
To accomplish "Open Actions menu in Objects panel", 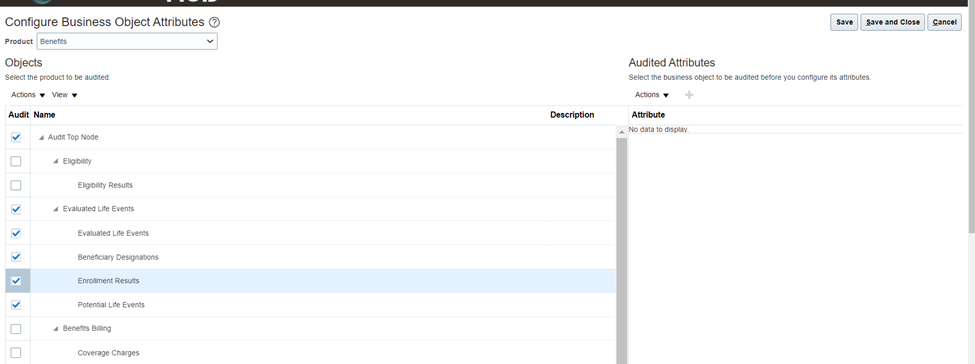I will [x=28, y=95].
